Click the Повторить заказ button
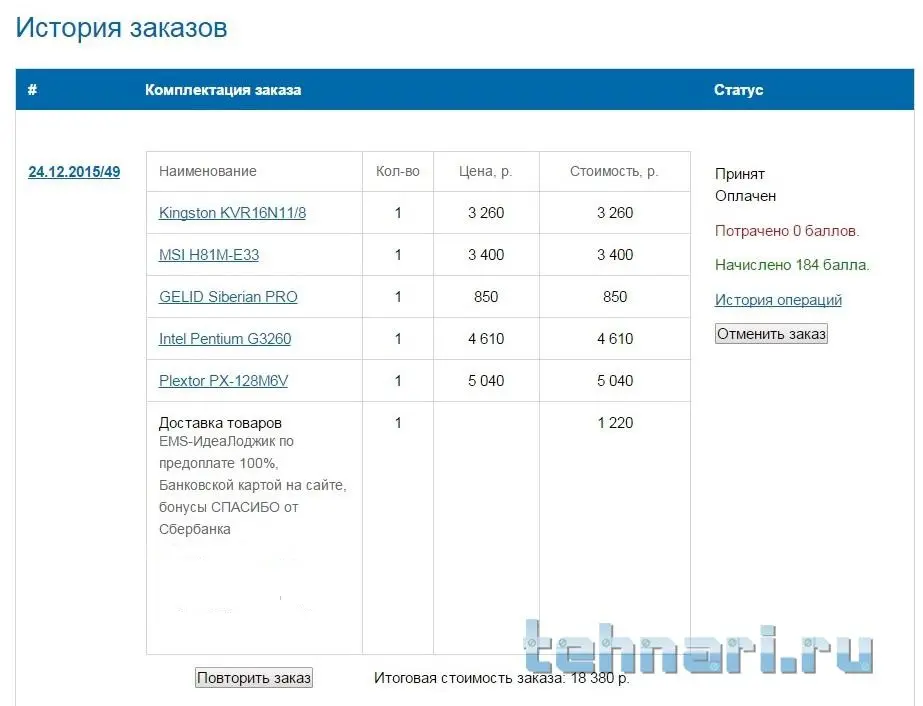The width and height of the screenshot is (923, 706). coord(254,678)
